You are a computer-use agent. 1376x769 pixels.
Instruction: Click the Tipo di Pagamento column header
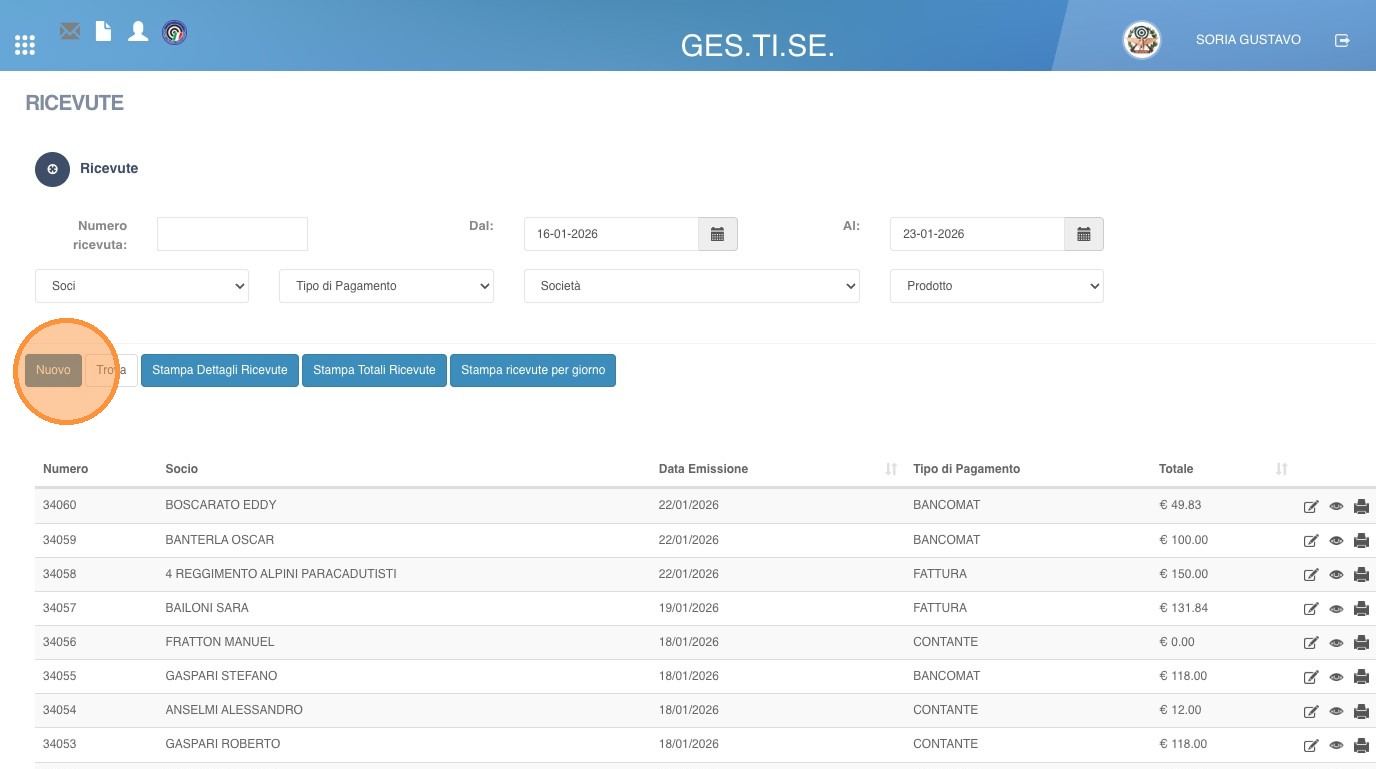pyautogui.click(x=966, y=469)
